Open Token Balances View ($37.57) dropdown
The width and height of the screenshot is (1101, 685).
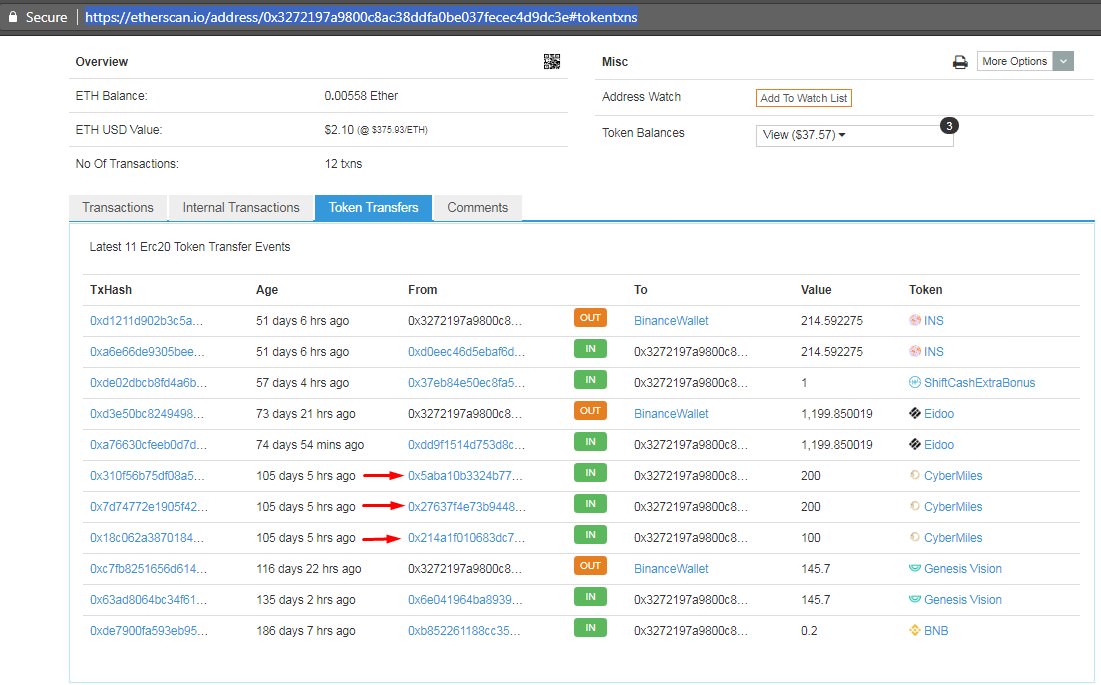[855, 135]
